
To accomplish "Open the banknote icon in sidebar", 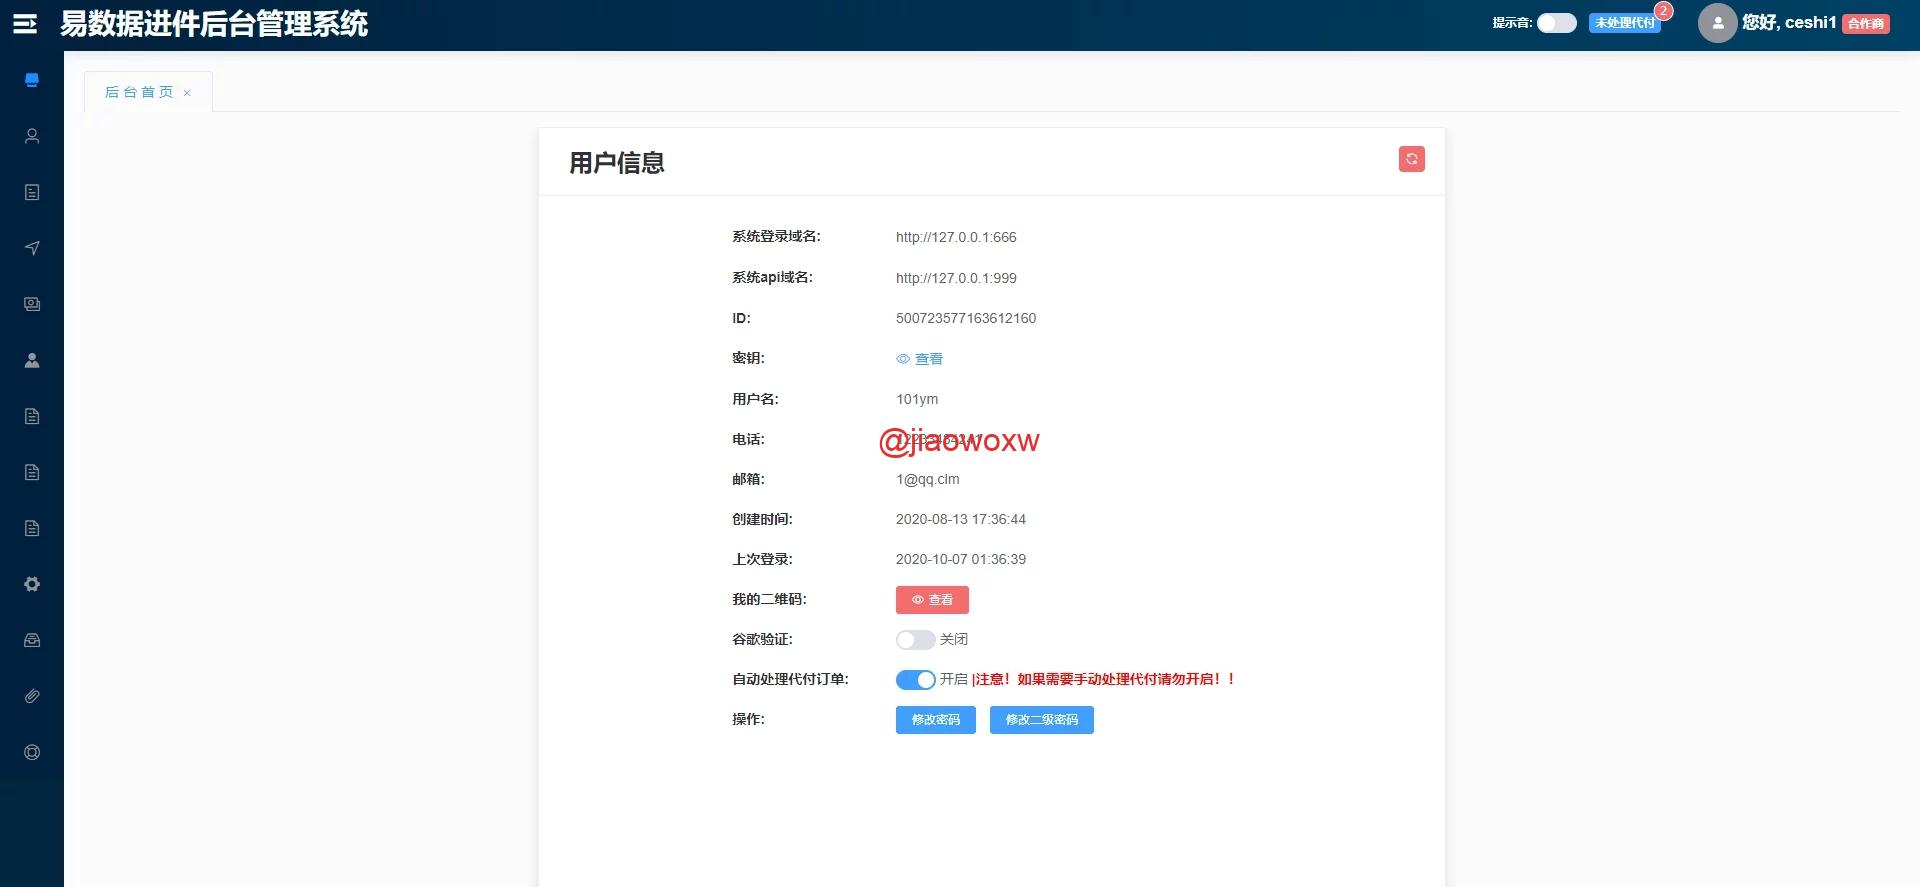I will click(32, 304).
